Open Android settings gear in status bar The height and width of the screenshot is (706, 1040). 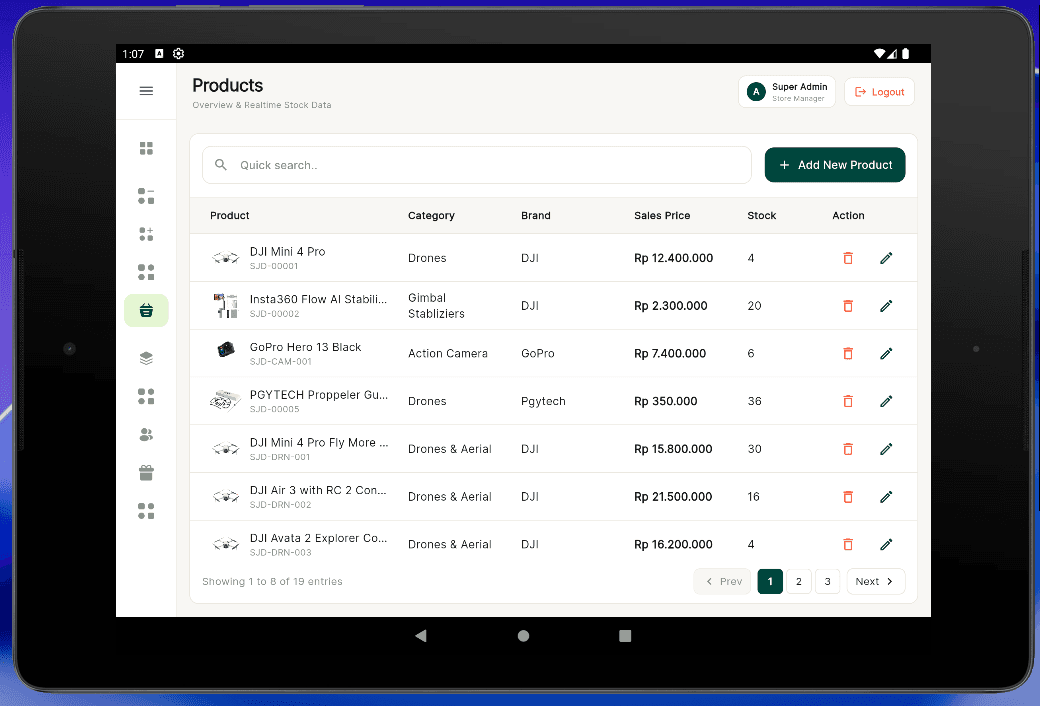click(x=178, y=54)
